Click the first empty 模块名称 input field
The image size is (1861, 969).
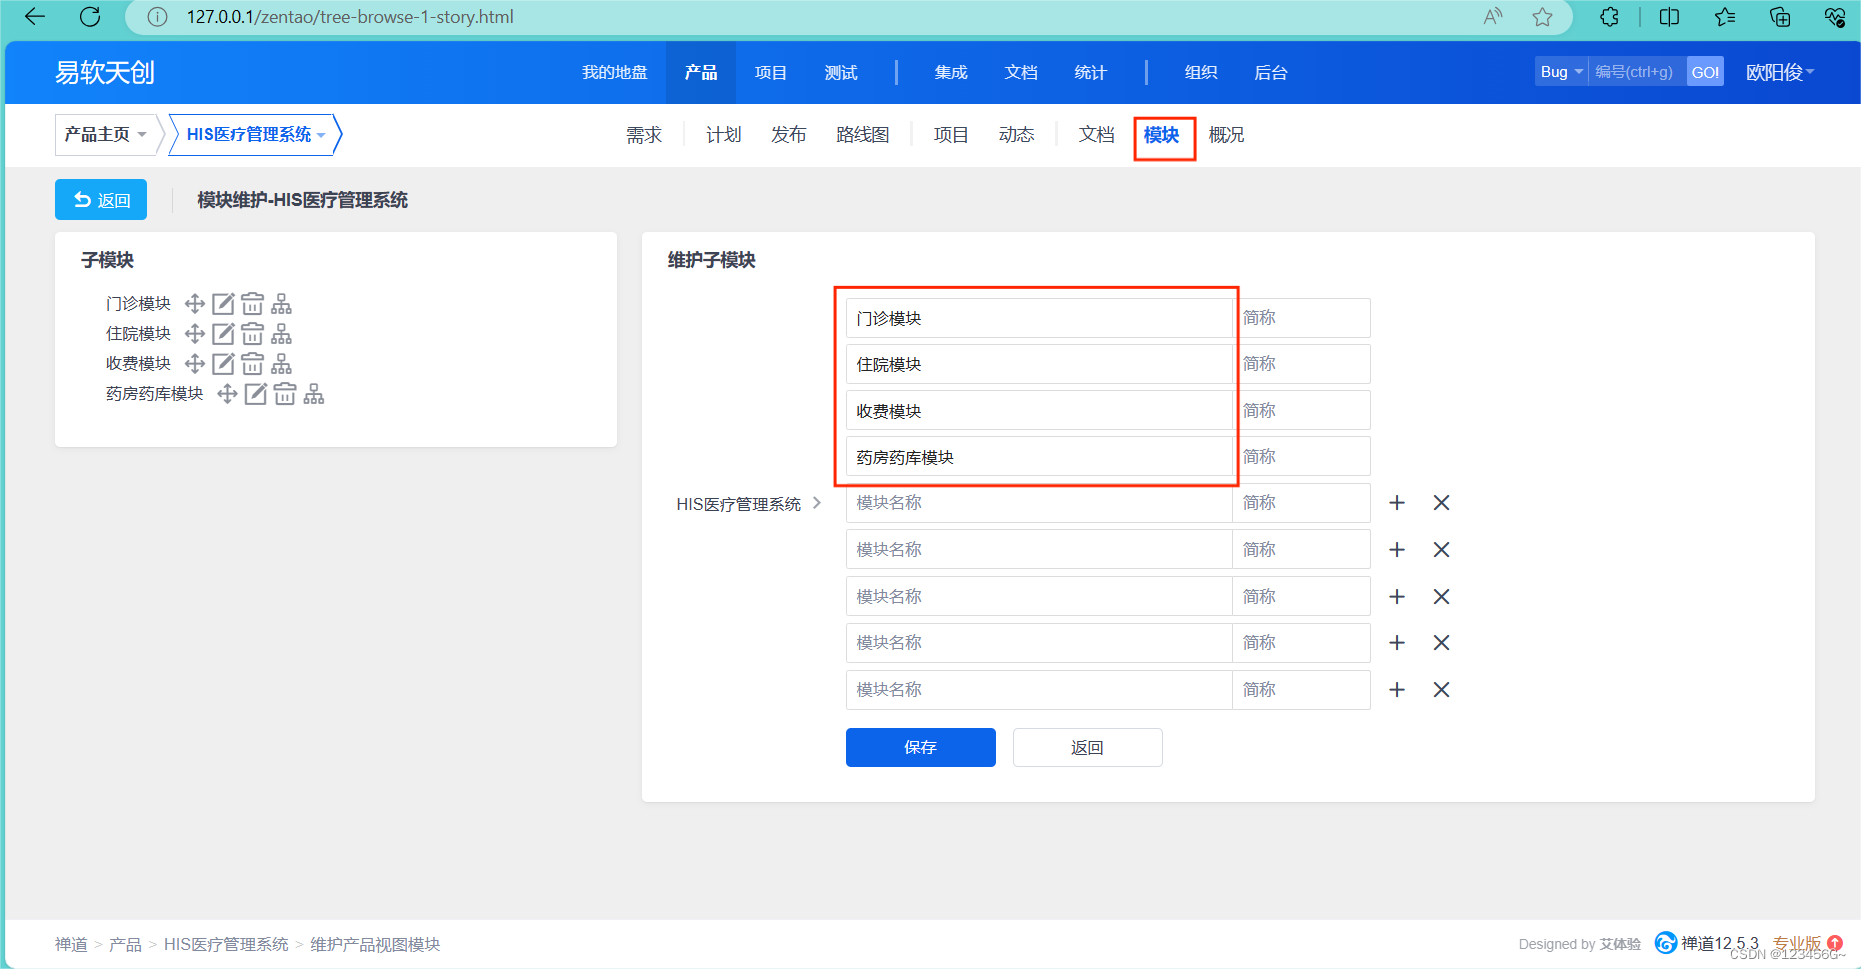1039,503
